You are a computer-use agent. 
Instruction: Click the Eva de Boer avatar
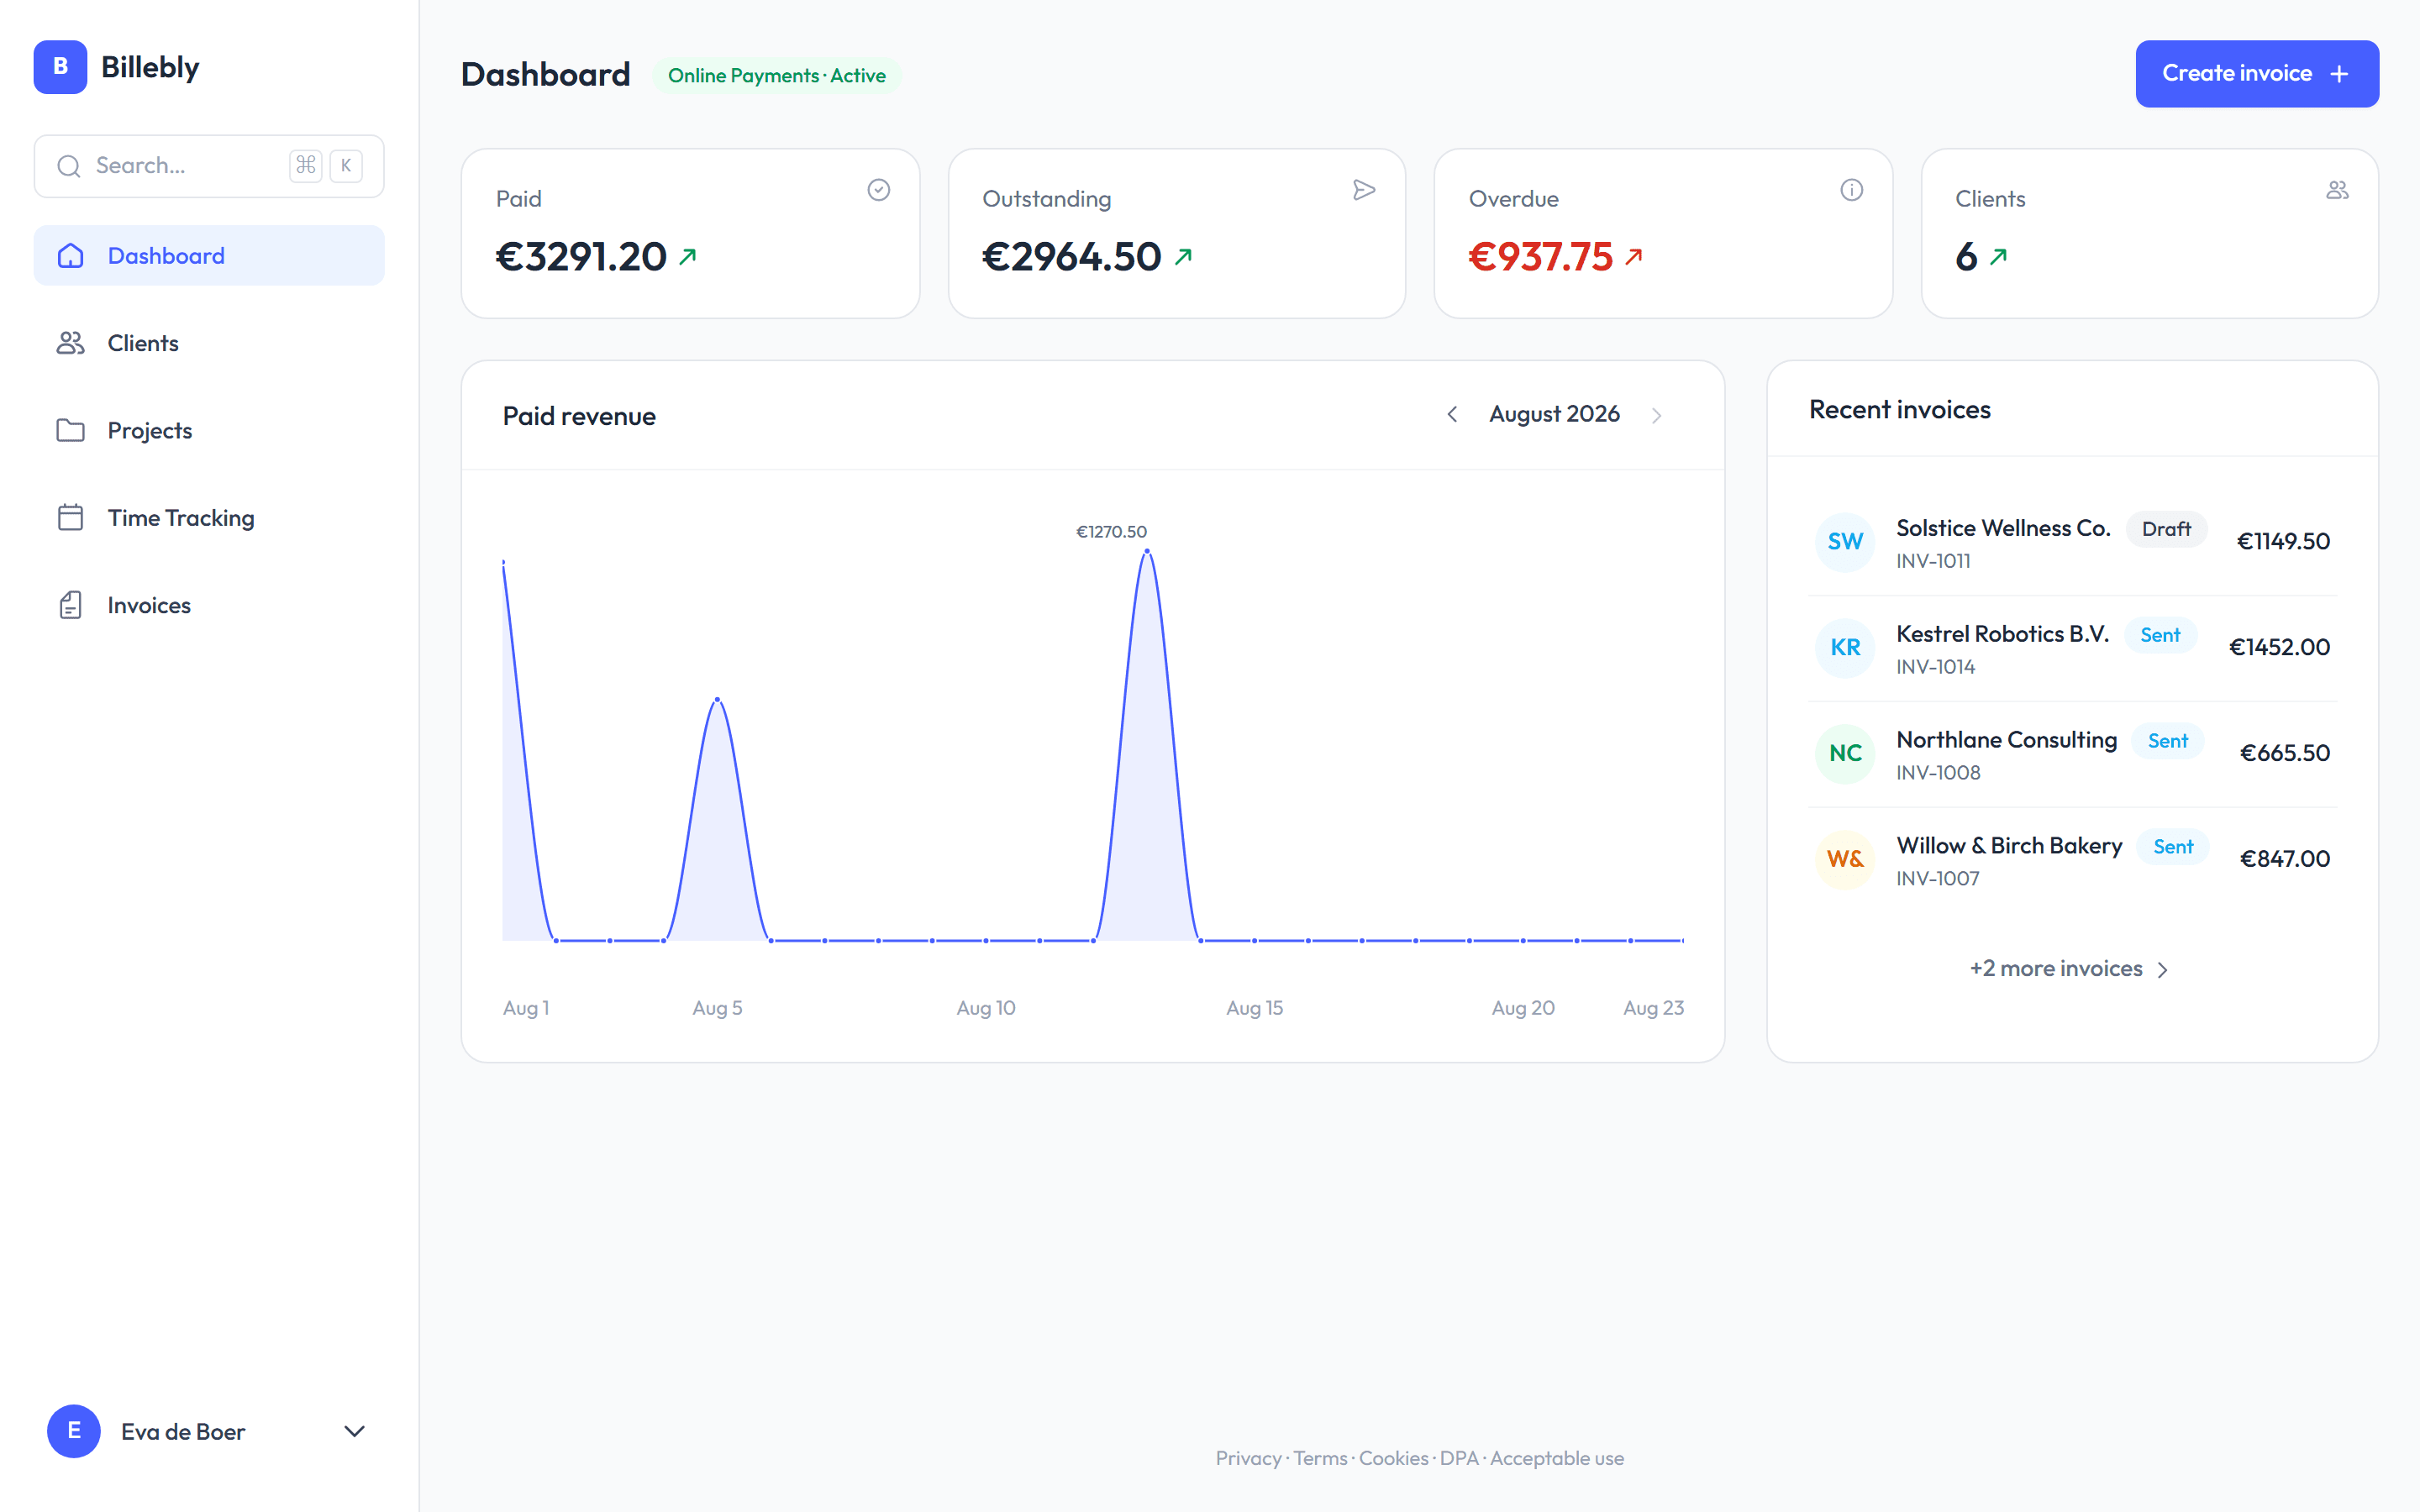coord(74,1431)
